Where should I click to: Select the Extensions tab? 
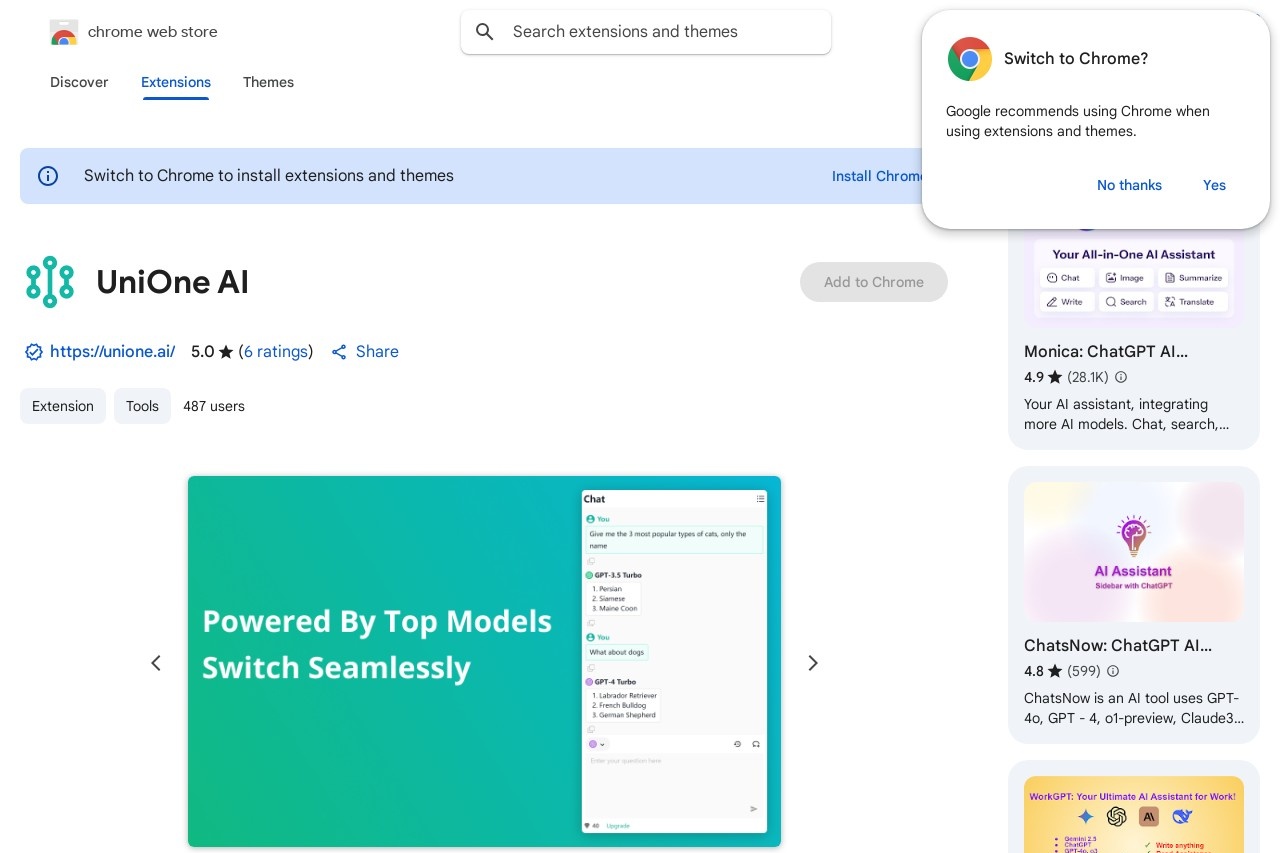176,82
